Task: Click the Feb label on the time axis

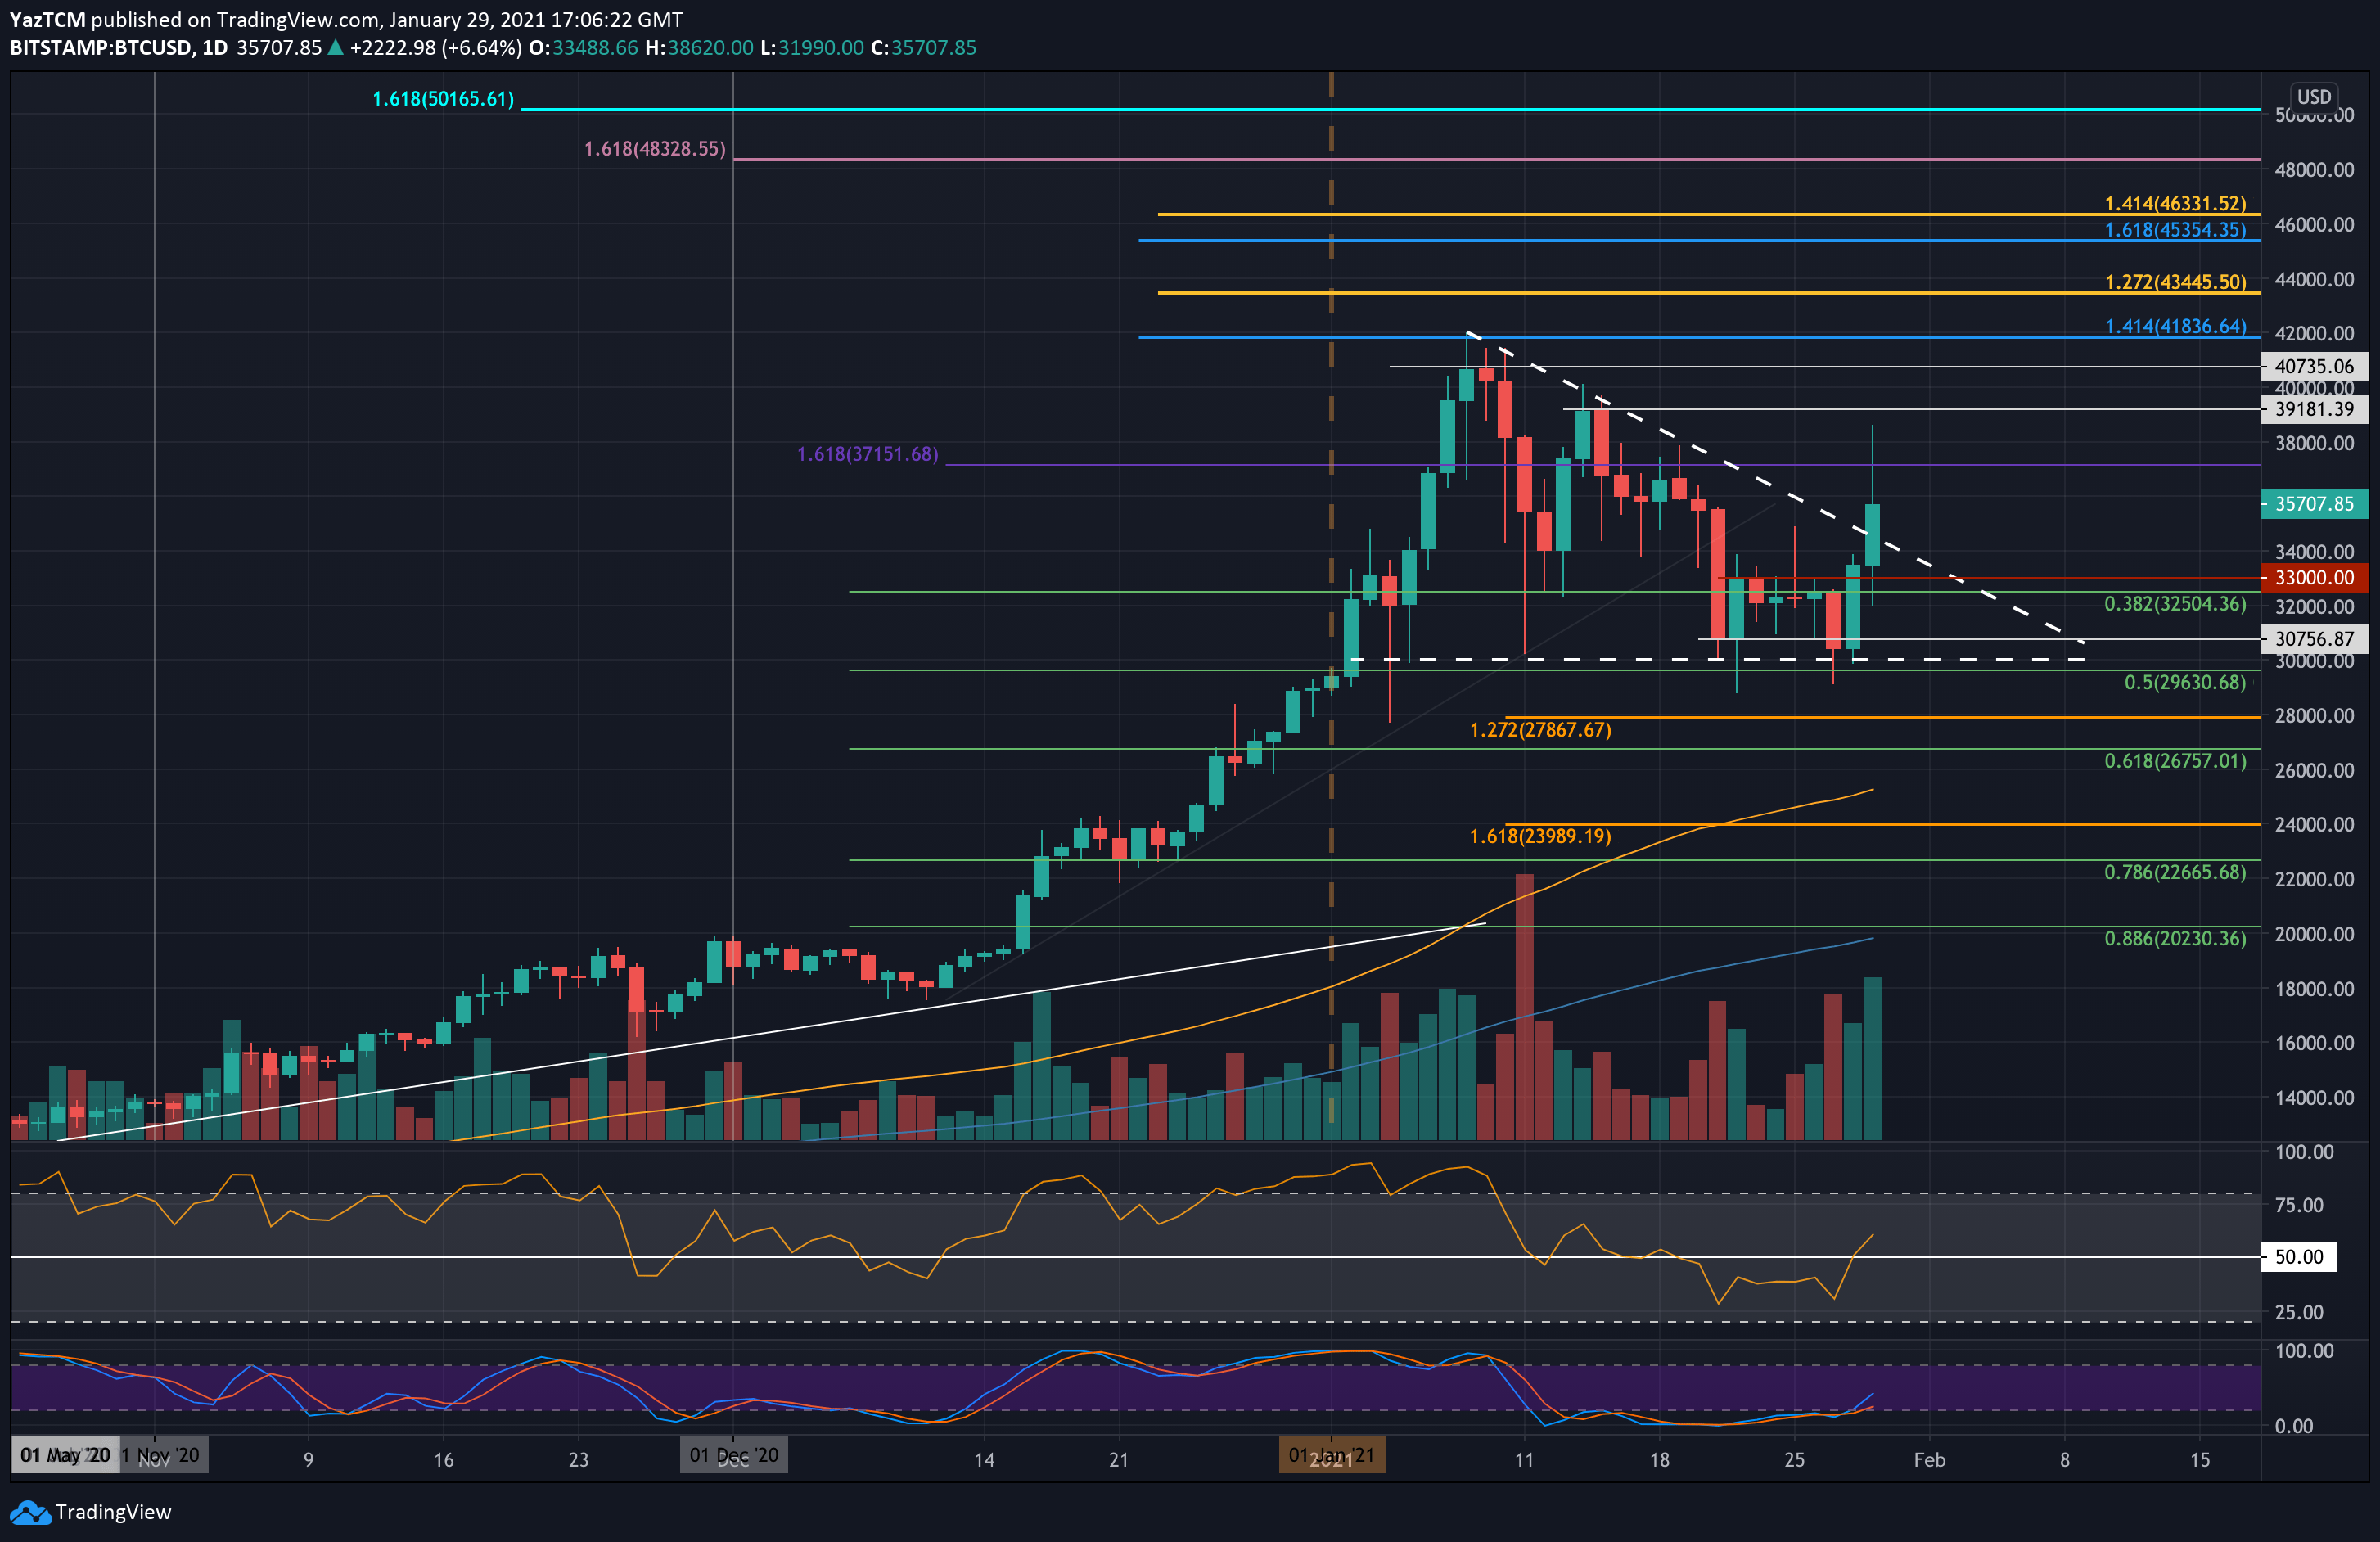Action: tap(1929, 1460)
